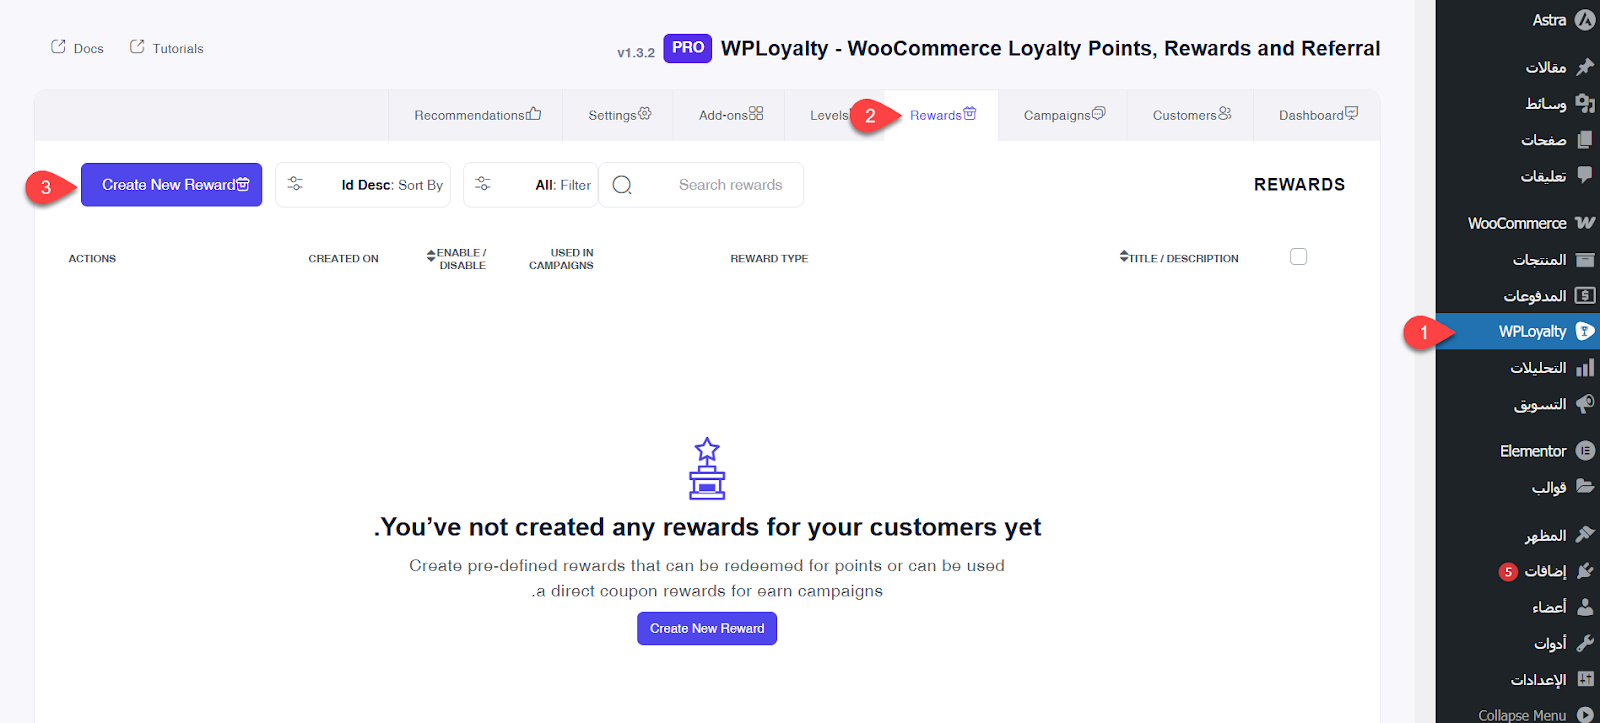The image size is (1600, 723).
Task: Open the Id Desc Sort By dropdown
Action: [x=363, y=185]
